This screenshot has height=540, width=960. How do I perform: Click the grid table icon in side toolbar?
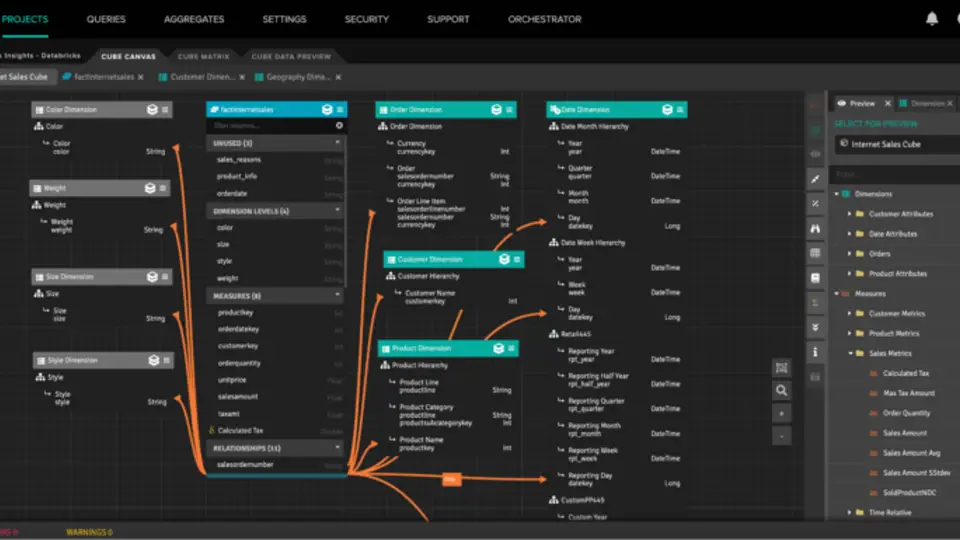pos(815,253)
